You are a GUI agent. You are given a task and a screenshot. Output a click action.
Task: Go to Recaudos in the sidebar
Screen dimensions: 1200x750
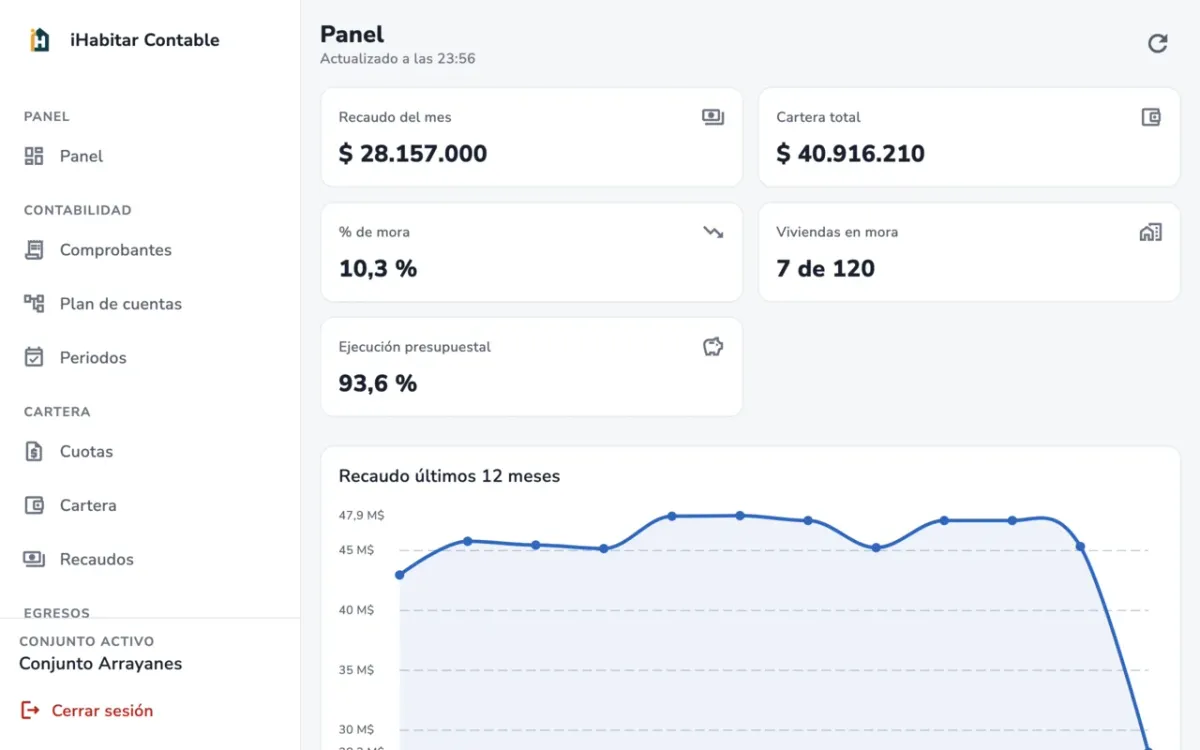pos(150,560)
